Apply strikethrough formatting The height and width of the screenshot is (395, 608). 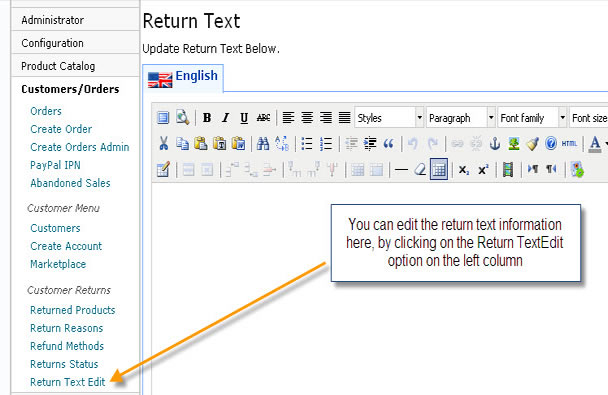[263, 118]
